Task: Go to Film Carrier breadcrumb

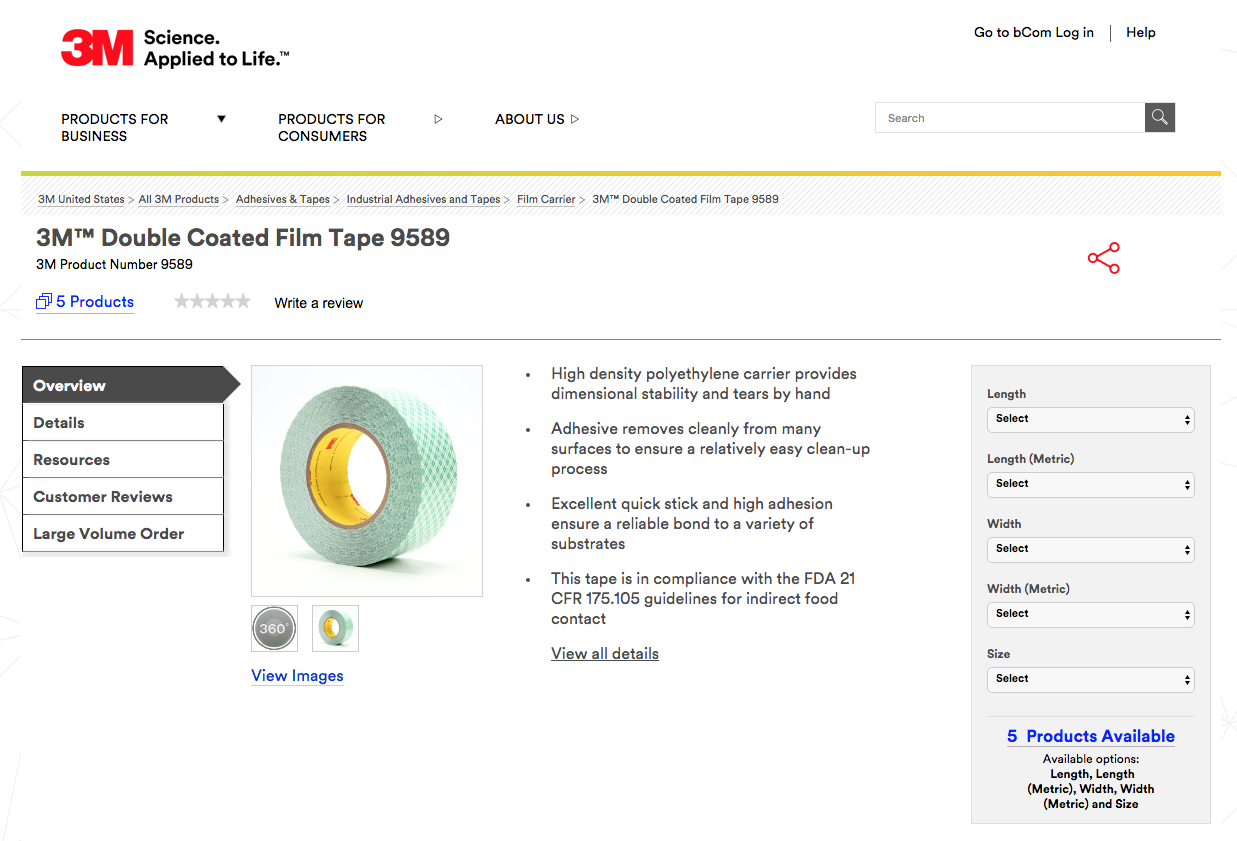Action: [x=546, y=199]
